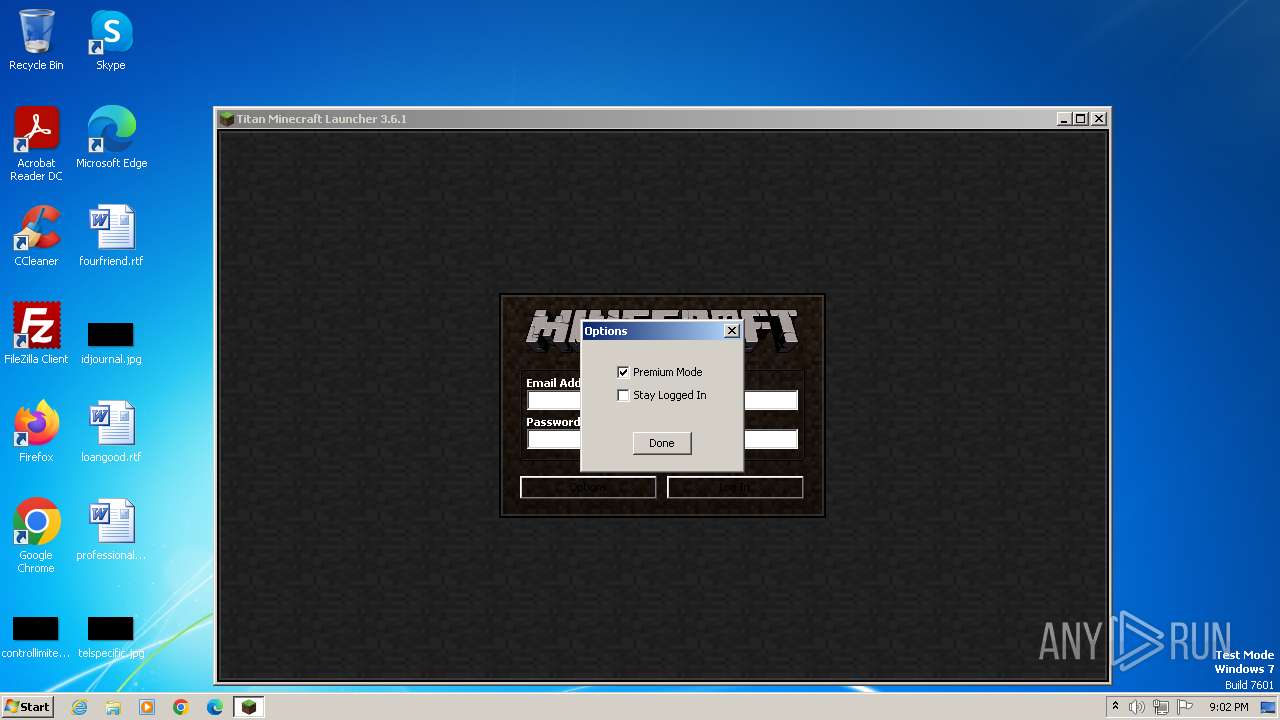Open Internet Explorer from the taskbar
This screenshot has width=1280, height=720.
(79, 707)
